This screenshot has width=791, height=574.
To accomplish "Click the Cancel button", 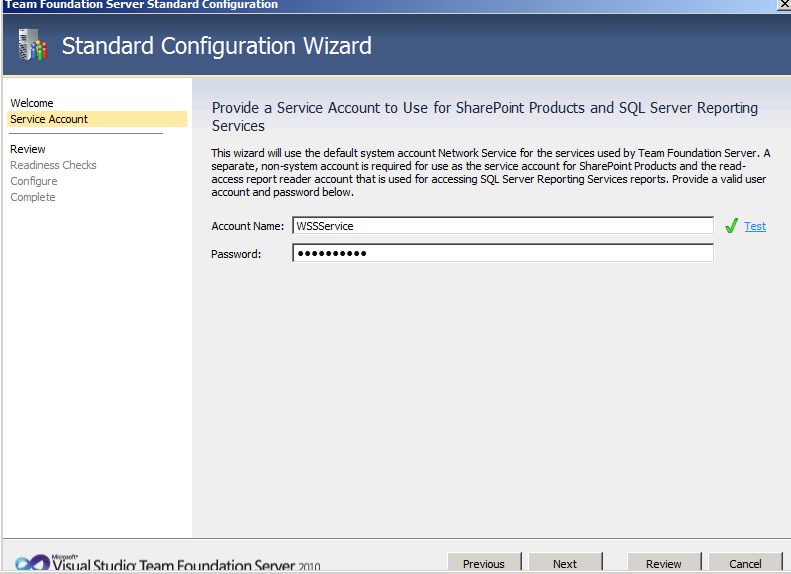I will 745,563.
